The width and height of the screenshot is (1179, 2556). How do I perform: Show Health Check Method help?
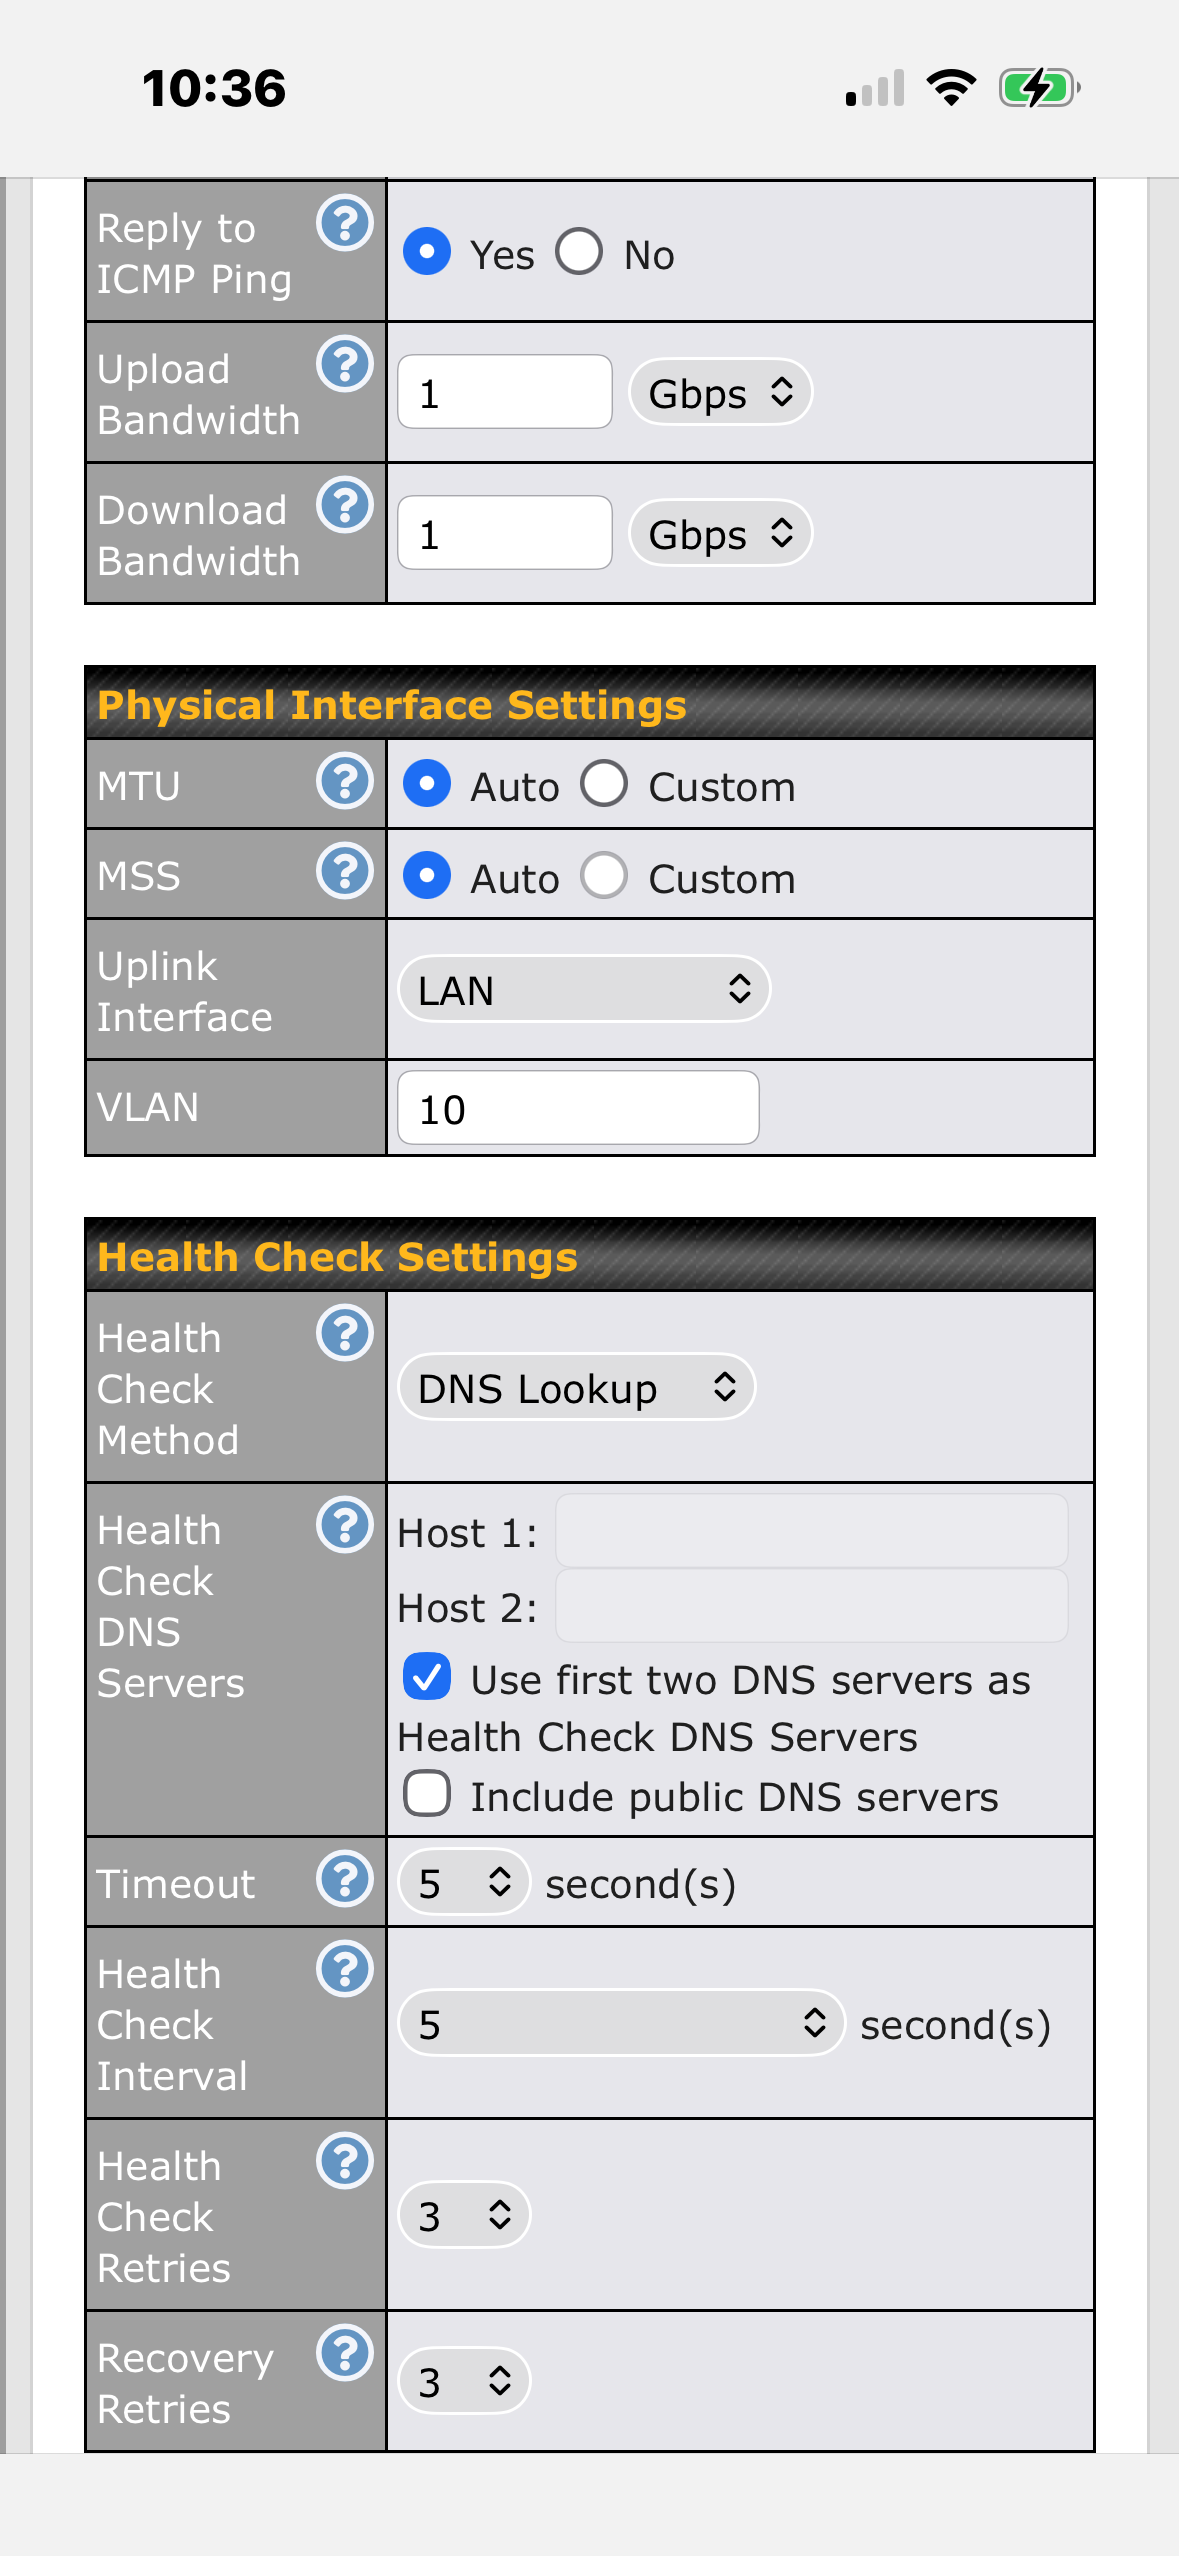(x=344, y=1333)
